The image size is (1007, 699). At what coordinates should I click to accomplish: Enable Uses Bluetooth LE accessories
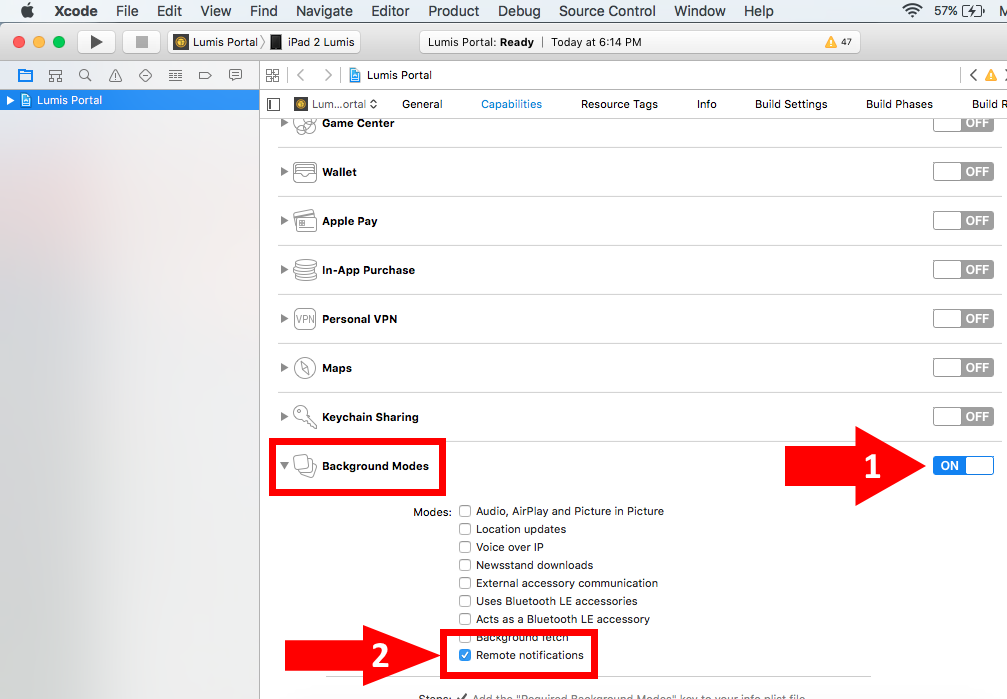coord(465,601)
